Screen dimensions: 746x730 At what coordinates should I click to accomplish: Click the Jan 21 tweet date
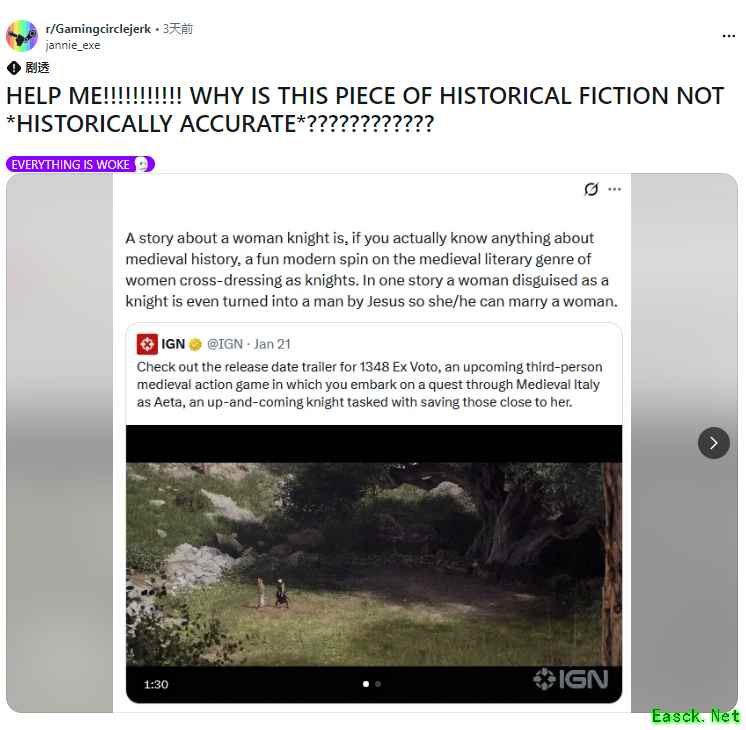pyautogui.click(x=272, y=344)
